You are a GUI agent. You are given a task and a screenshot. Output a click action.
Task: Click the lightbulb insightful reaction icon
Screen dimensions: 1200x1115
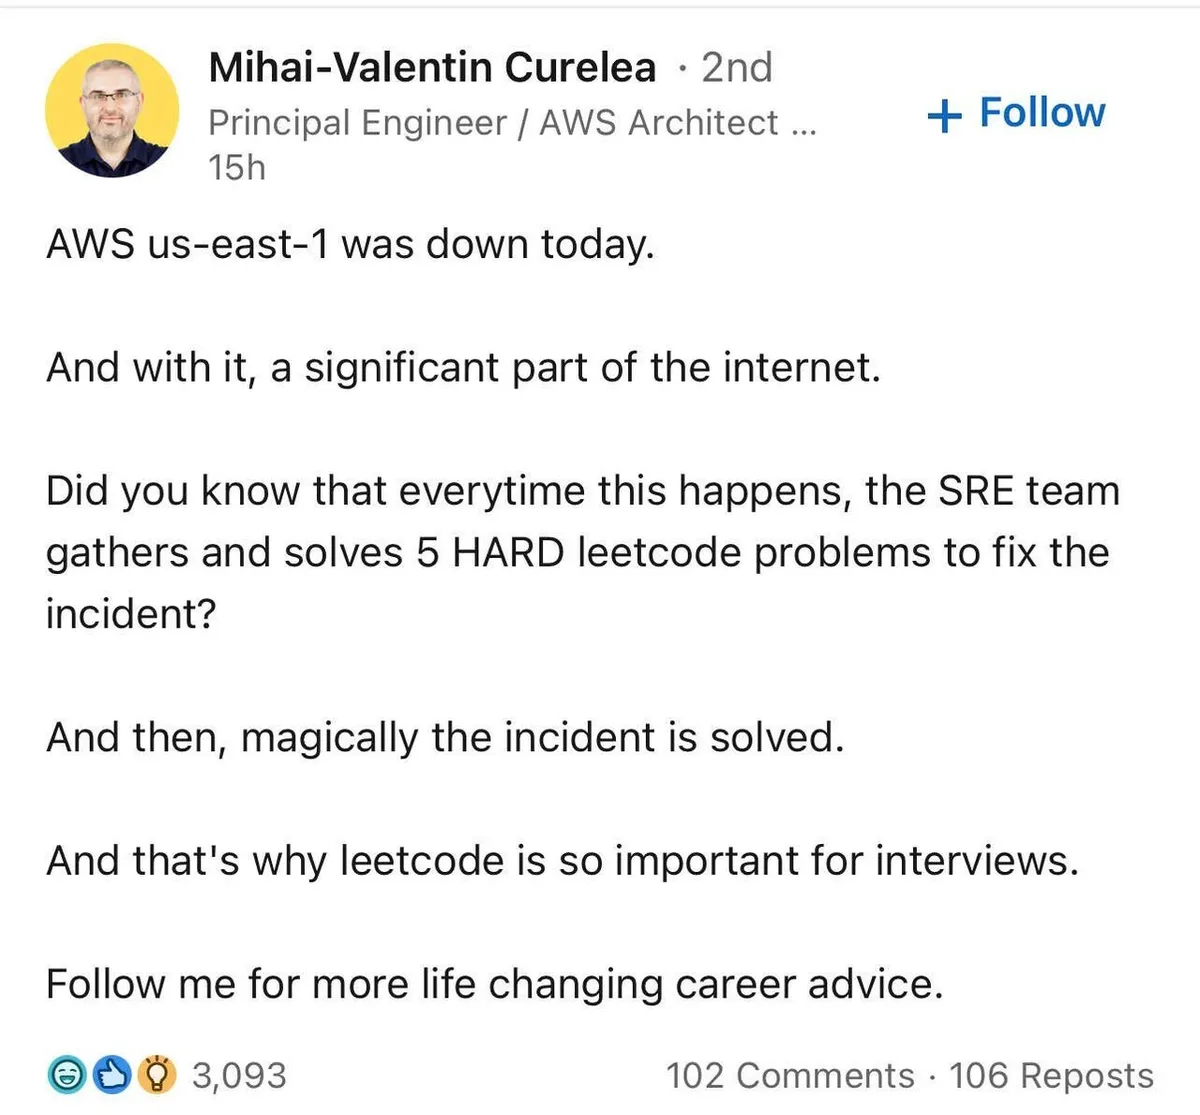tap(156, 1075)
